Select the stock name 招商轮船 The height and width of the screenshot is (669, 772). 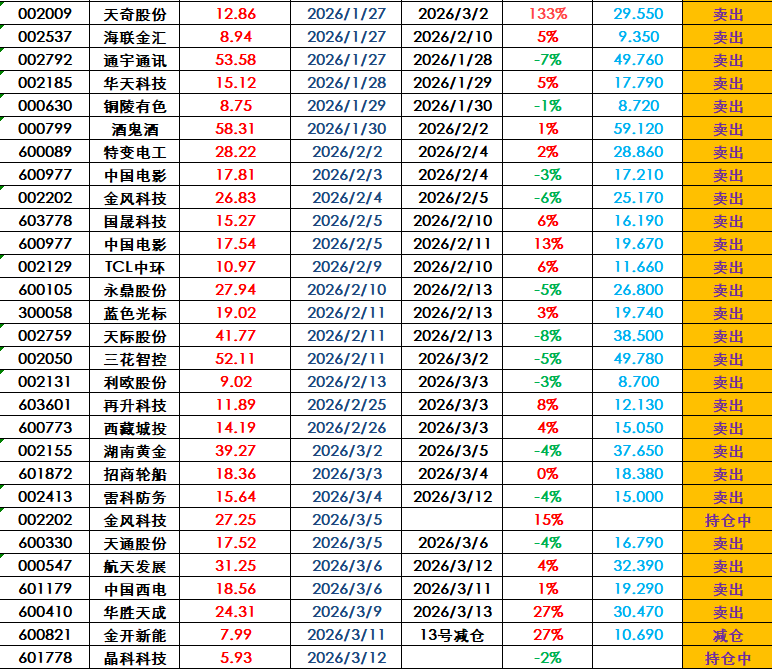135,475
